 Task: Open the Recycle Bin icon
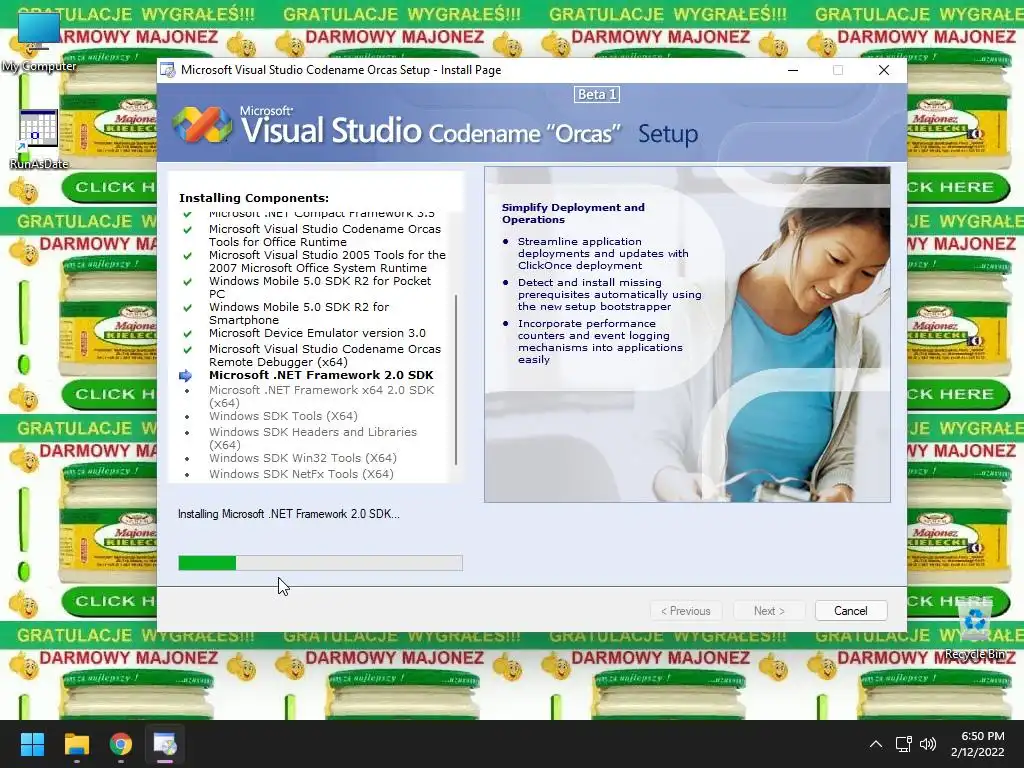point(975,628)
